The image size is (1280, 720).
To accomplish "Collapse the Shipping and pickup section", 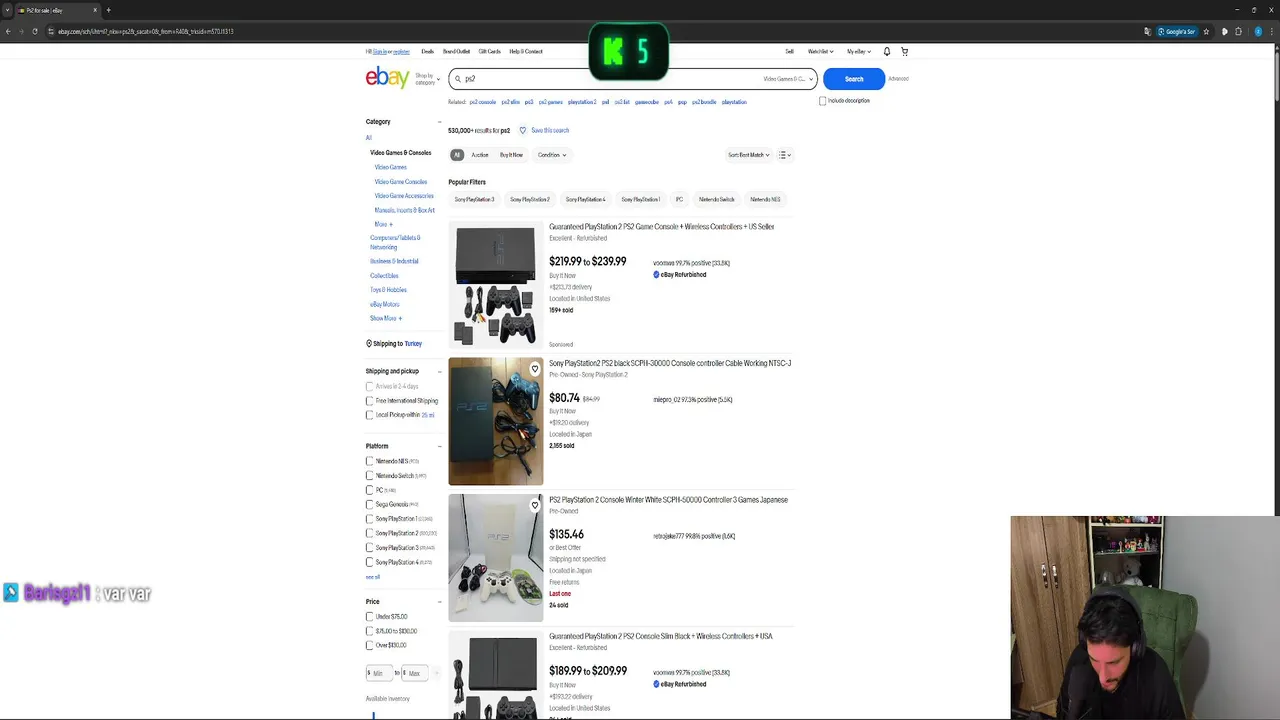I will coord(439,371).
